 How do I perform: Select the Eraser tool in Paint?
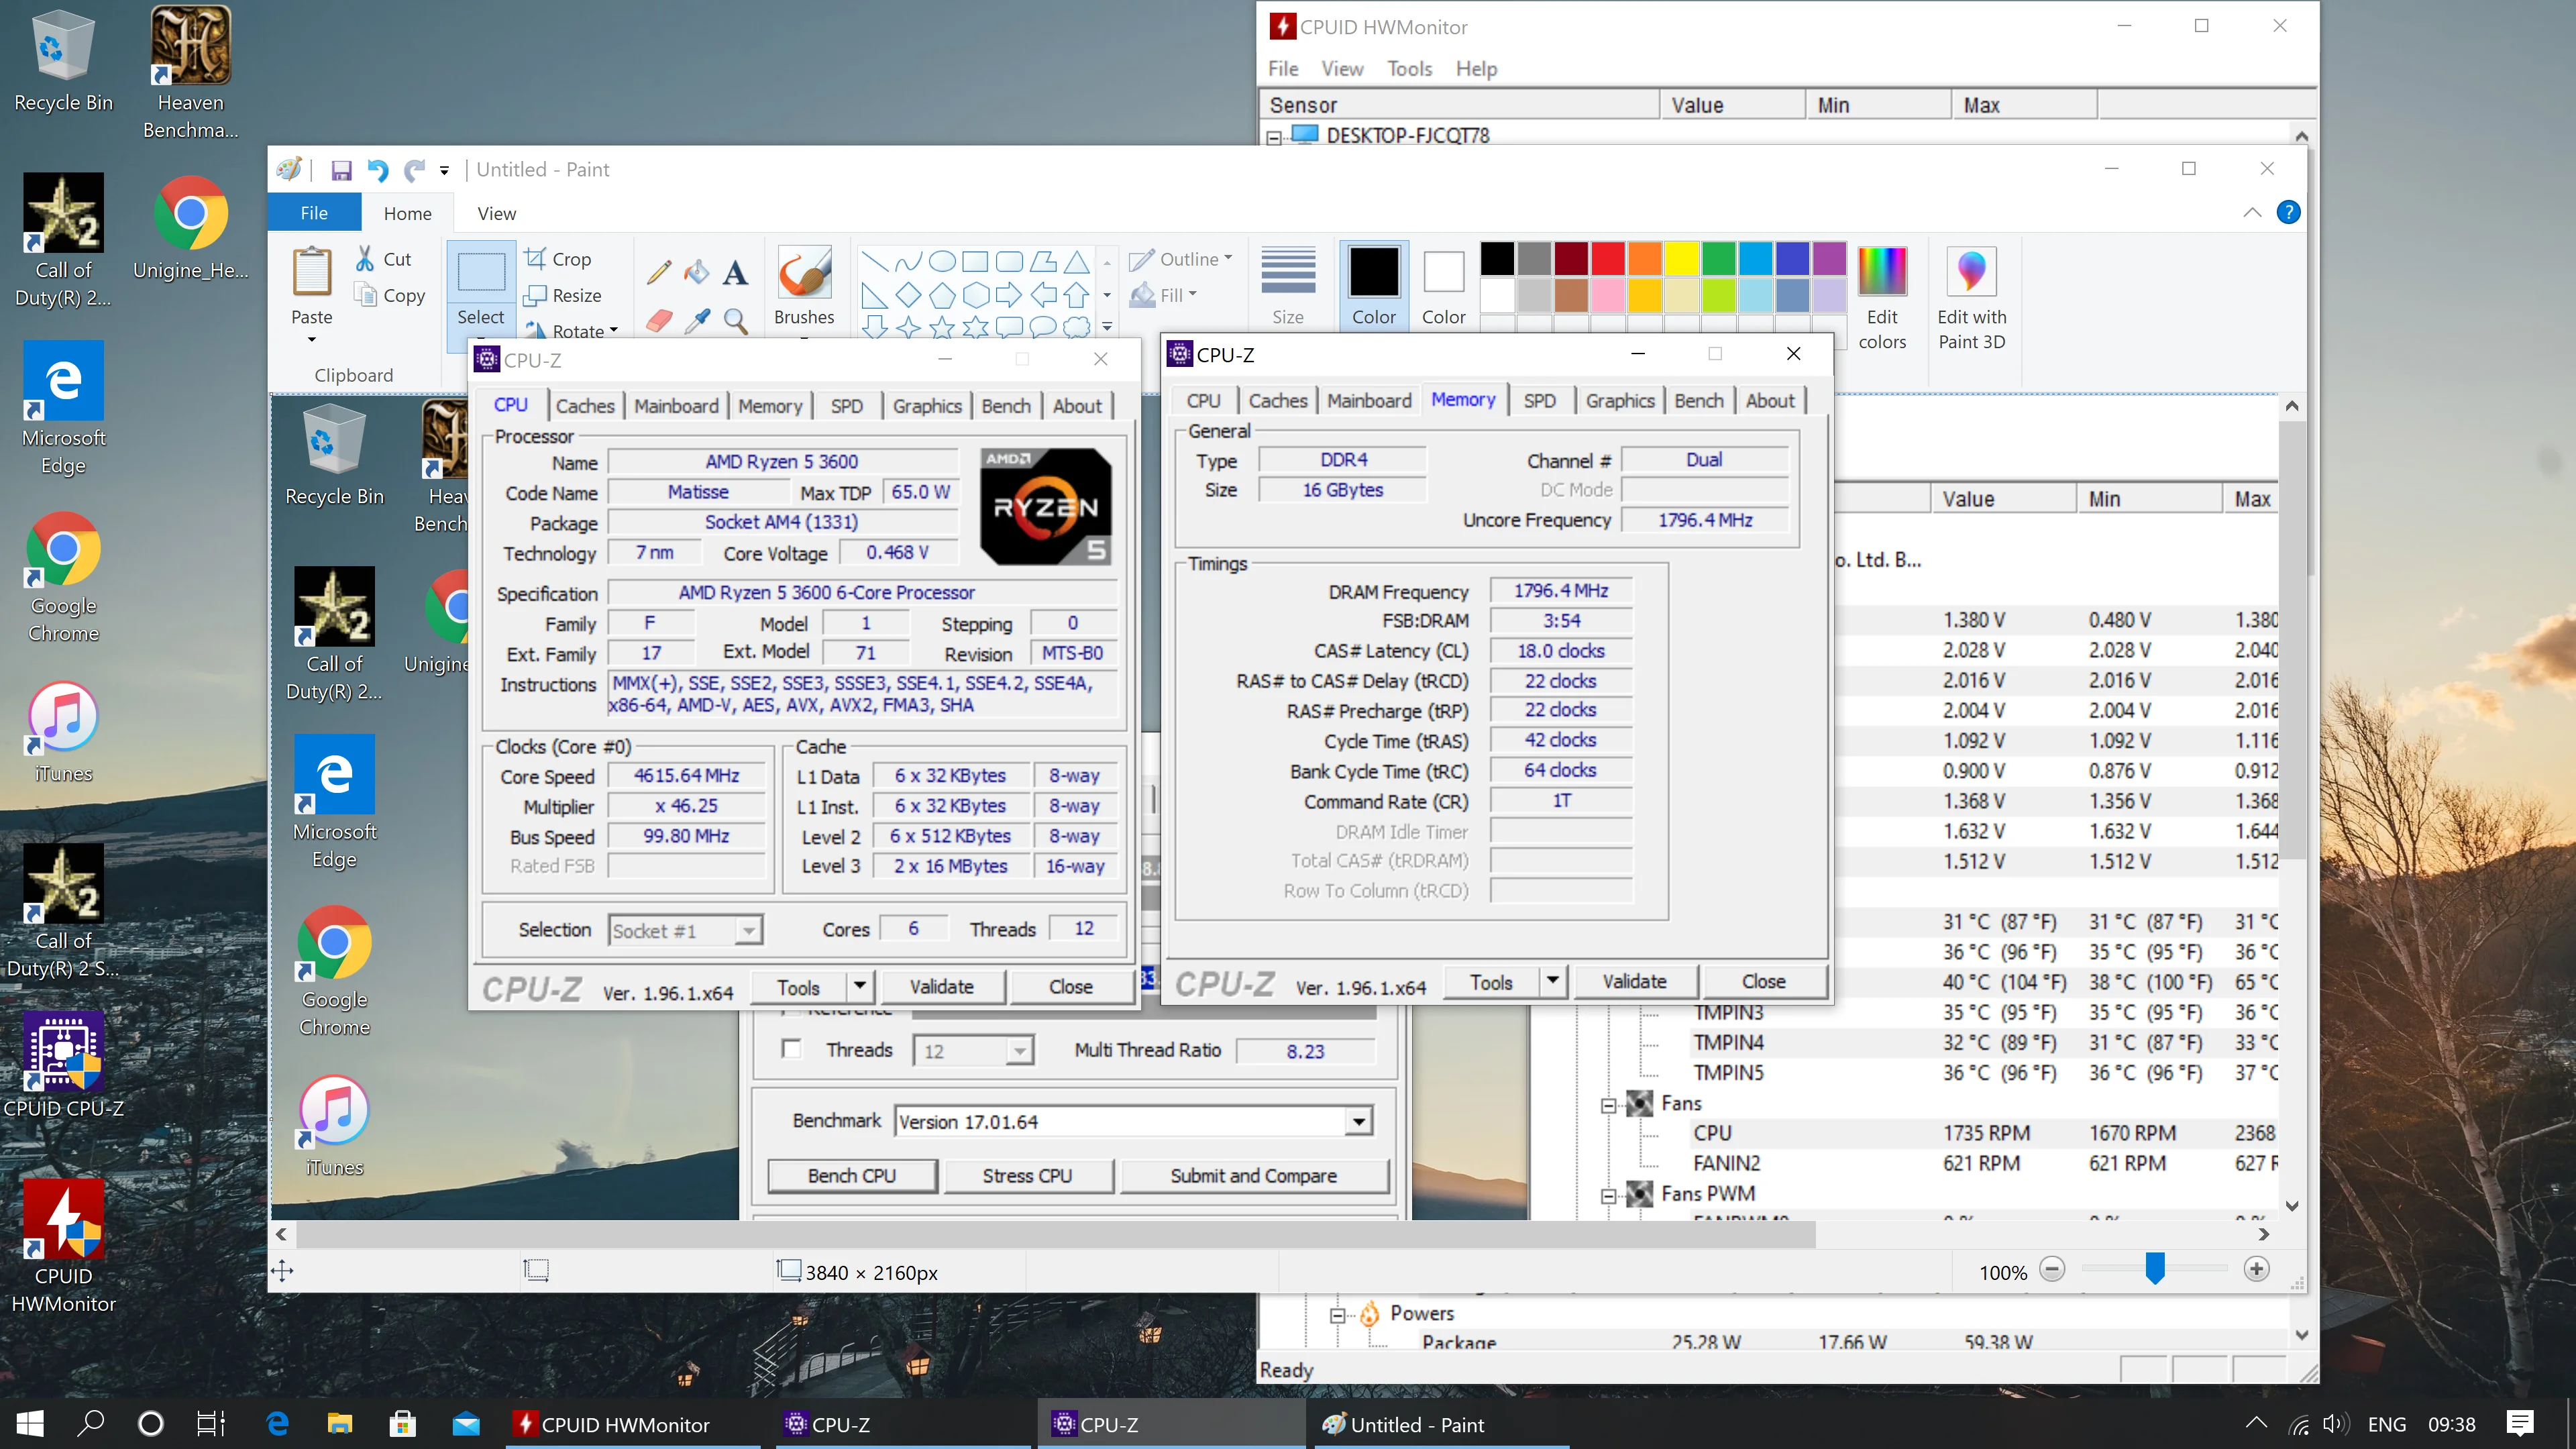659,320
